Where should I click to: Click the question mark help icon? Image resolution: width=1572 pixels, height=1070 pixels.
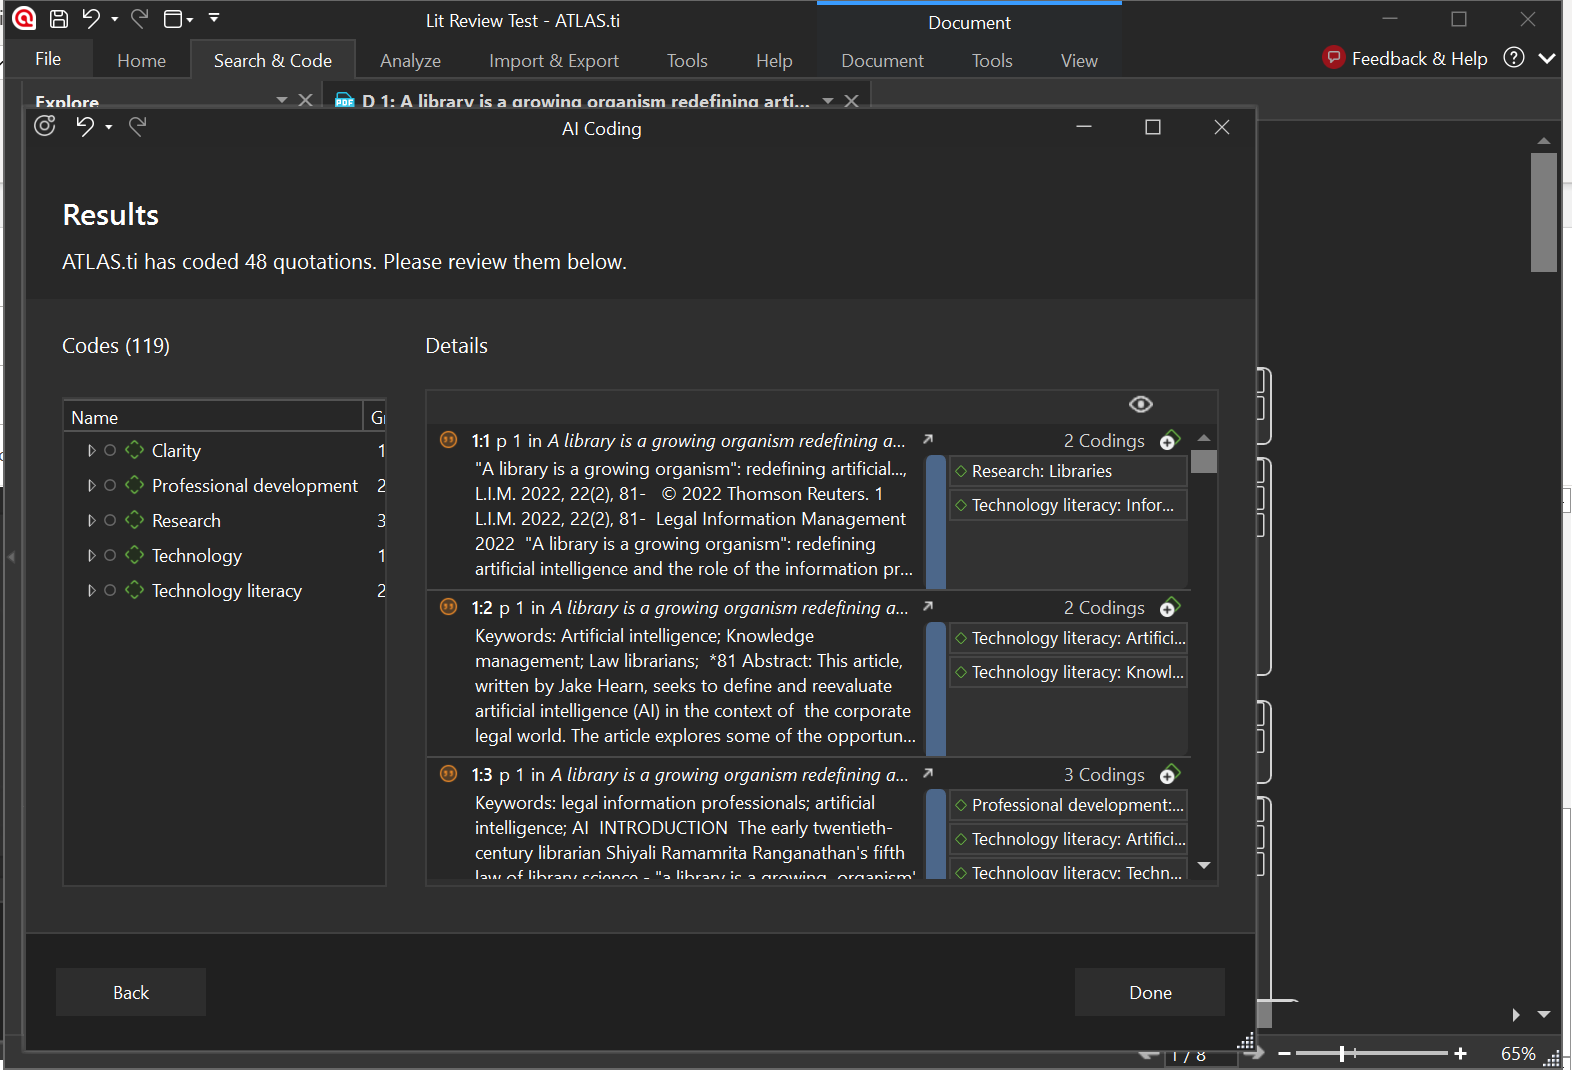[1514, 57]
